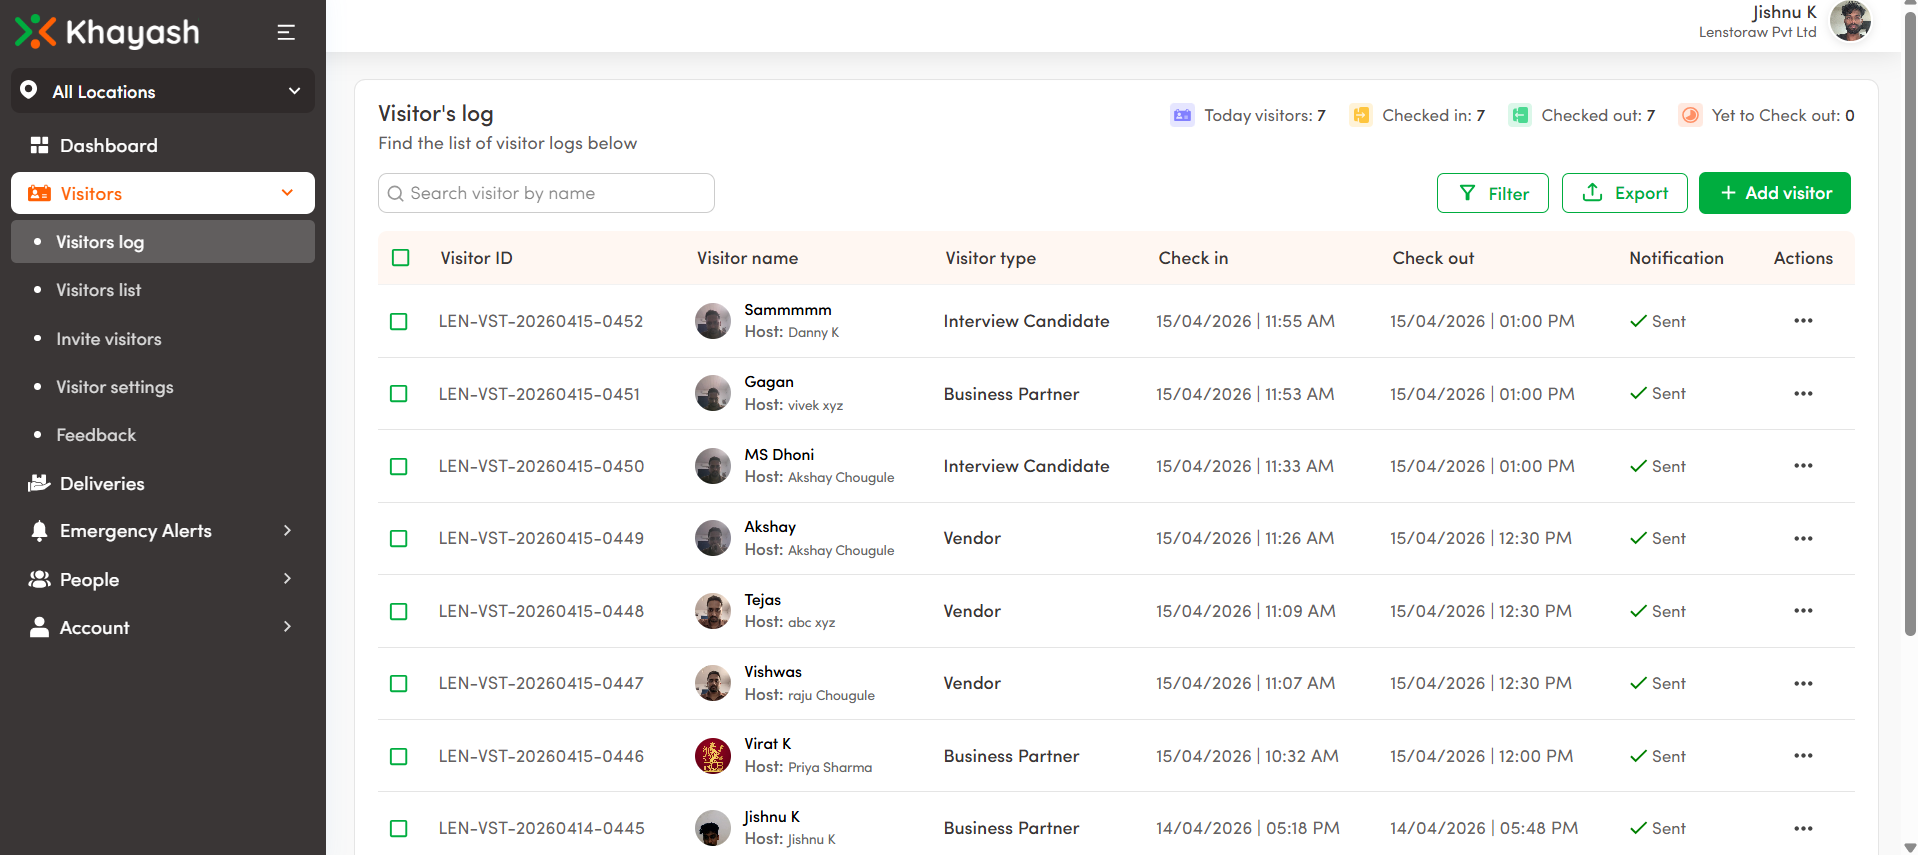Click the Add visitor button

[x=1774, y=193]
